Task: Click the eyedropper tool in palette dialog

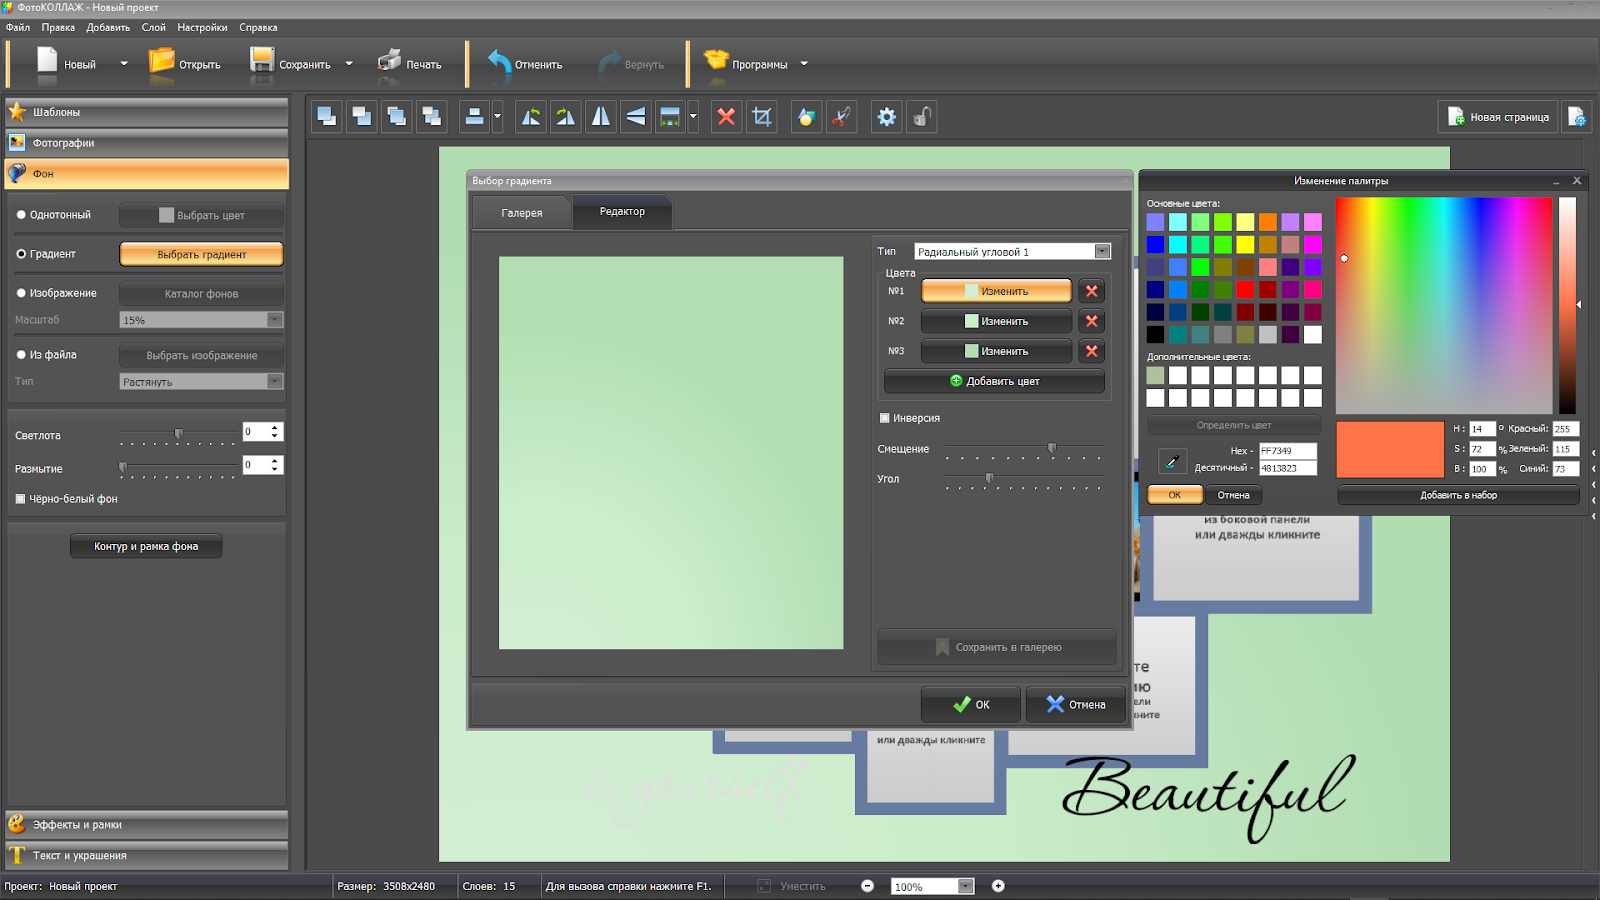Action: (x=1171, y=460)
